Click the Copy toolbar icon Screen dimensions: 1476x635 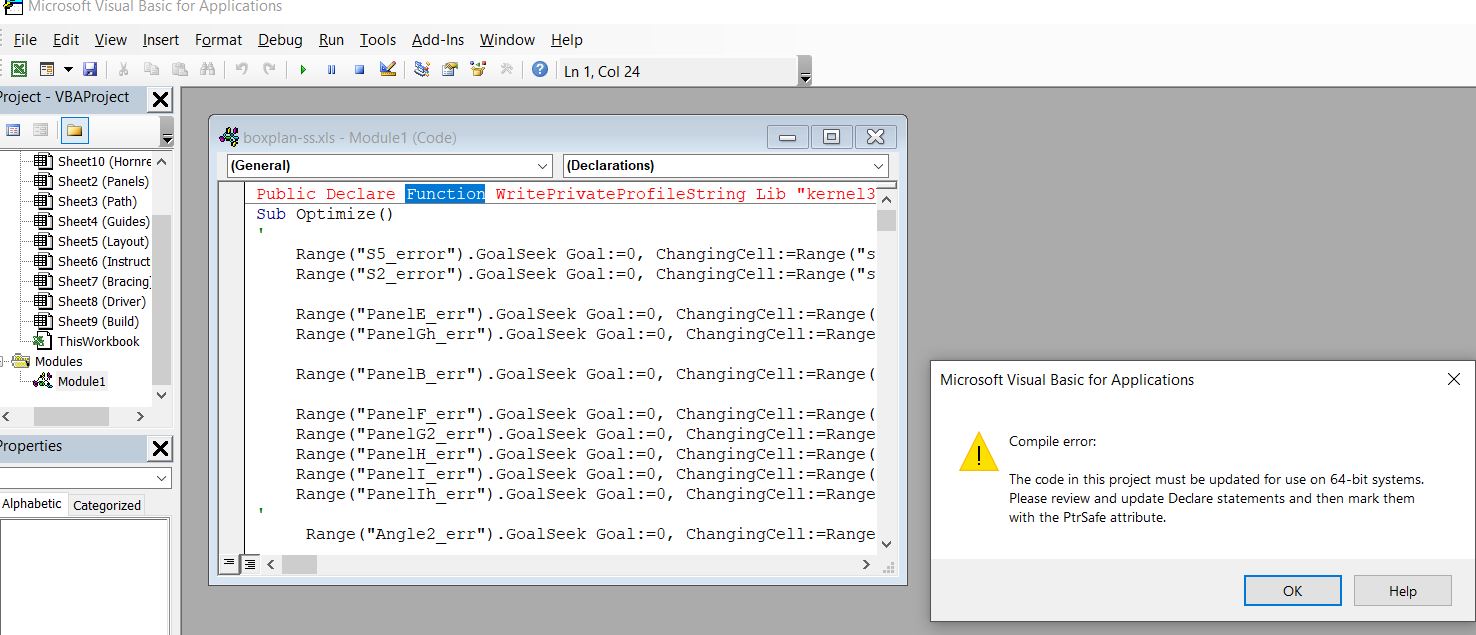click(x=151, y=69)
